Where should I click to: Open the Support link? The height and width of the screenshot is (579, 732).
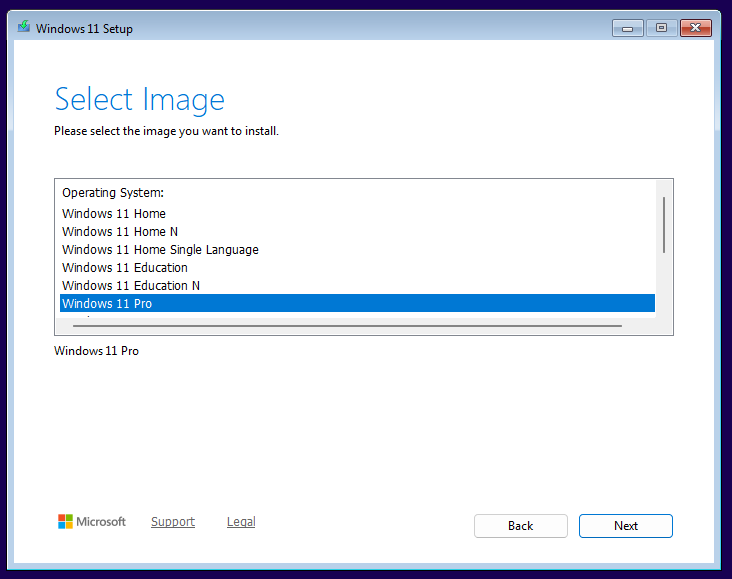coord(173,522)
